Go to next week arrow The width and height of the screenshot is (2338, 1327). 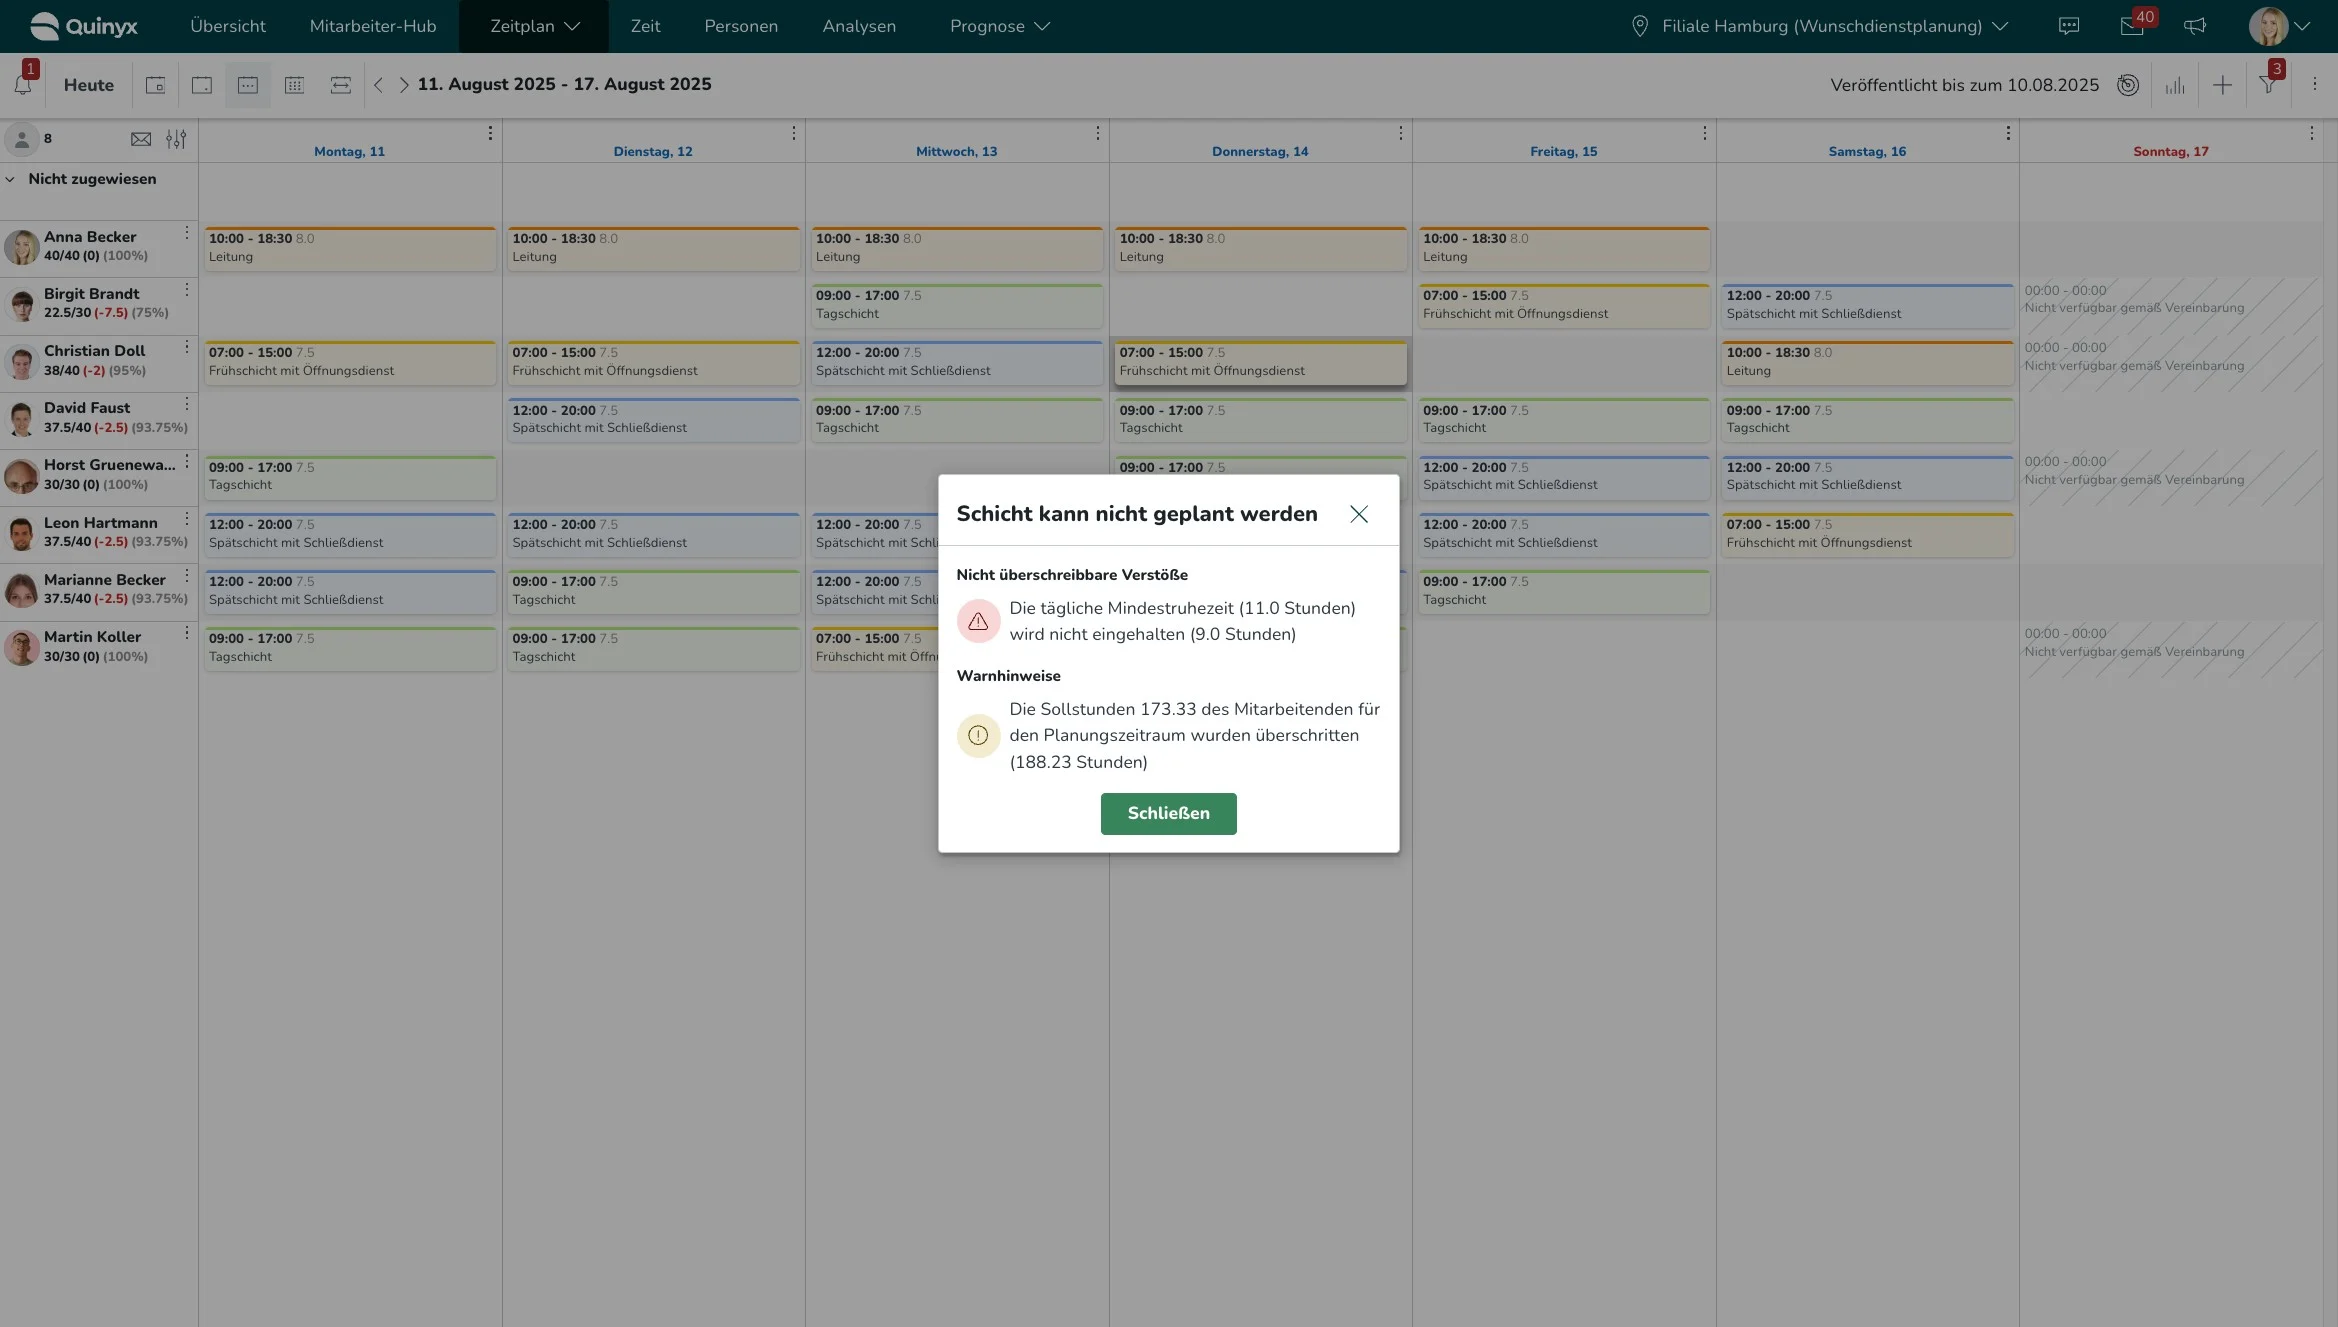pyautogui.click(x=404, y=85)
